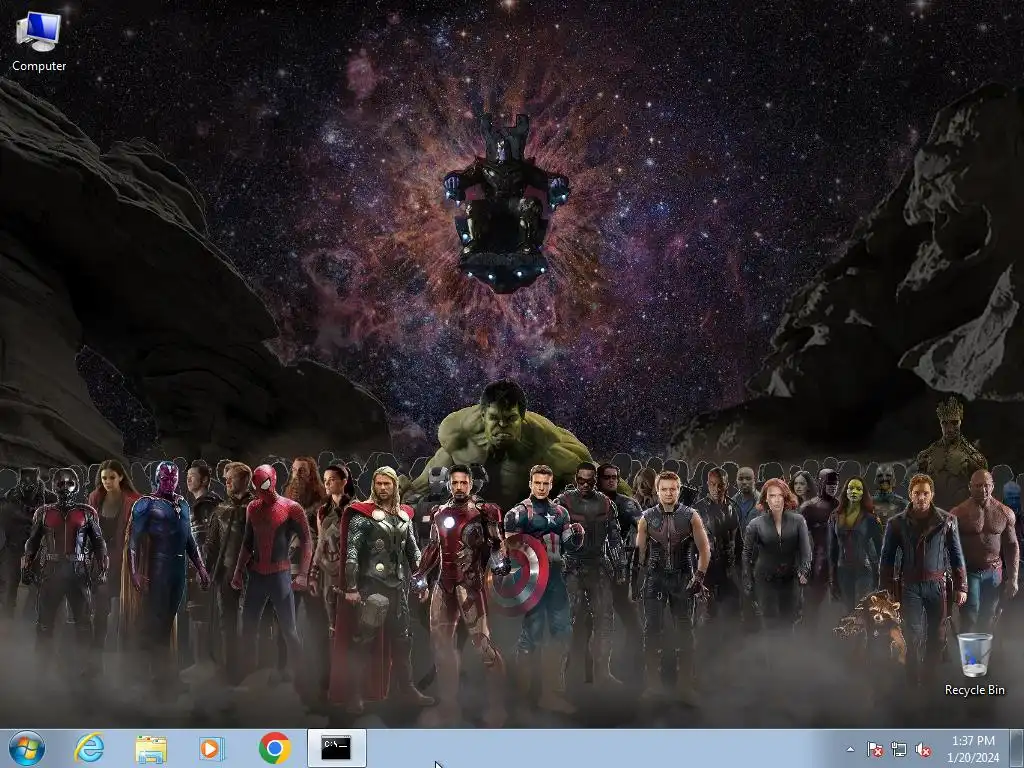Select the Recycle Bin desktop icon
The width and height of the screenshot is (1024, 768).
[974, 664]
